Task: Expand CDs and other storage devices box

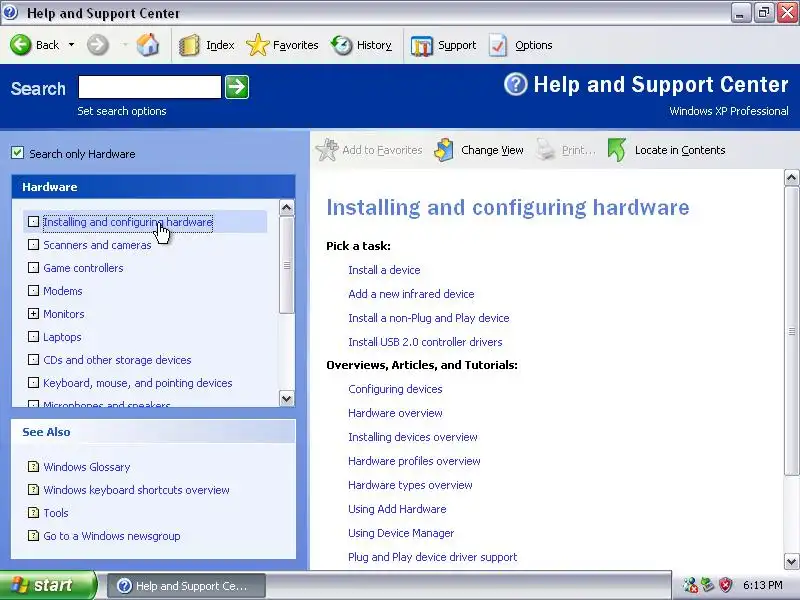Action: (33, 360)
